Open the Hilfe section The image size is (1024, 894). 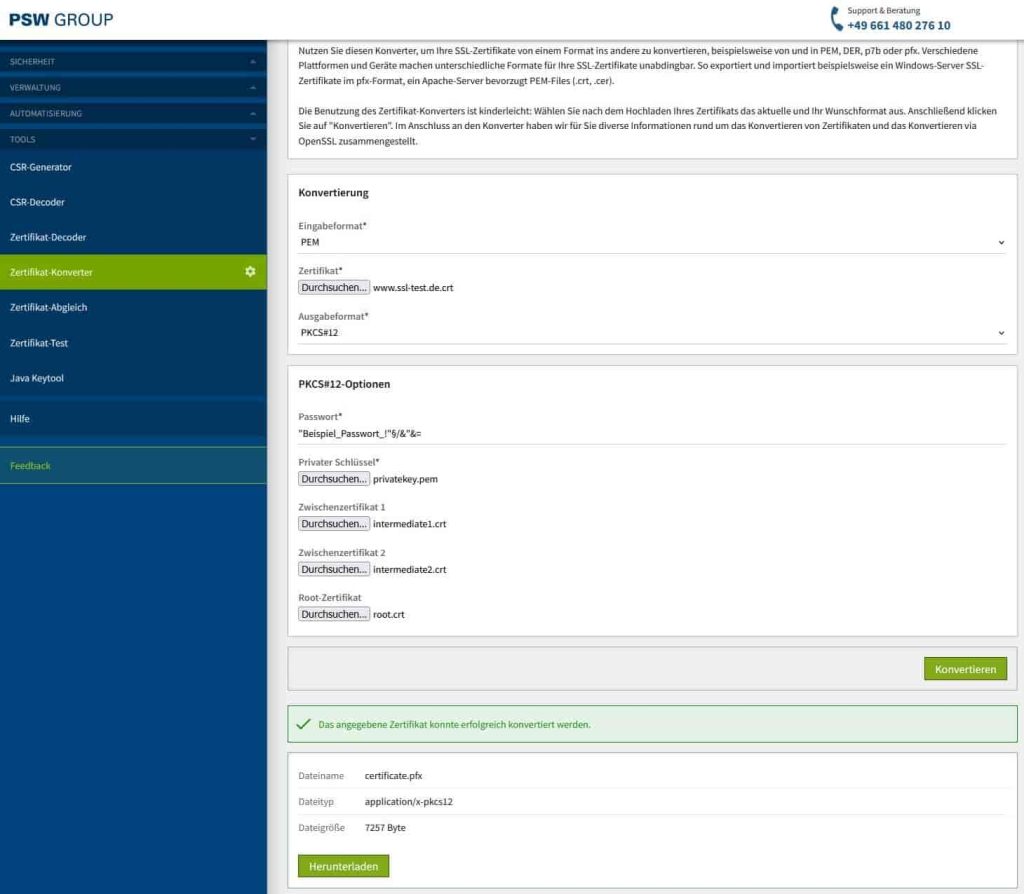[x=20, y=418]
